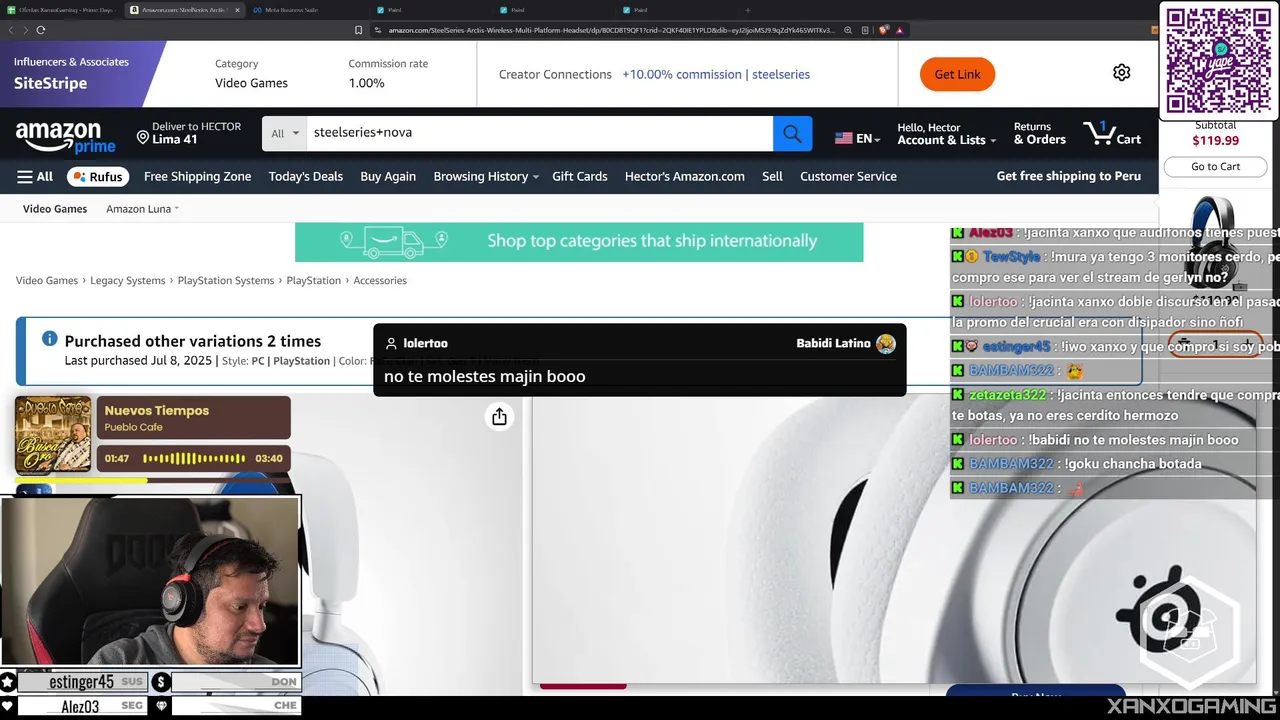Open the All search category dropdown
The image size is (1280, 720).
[x=284, y=133]
